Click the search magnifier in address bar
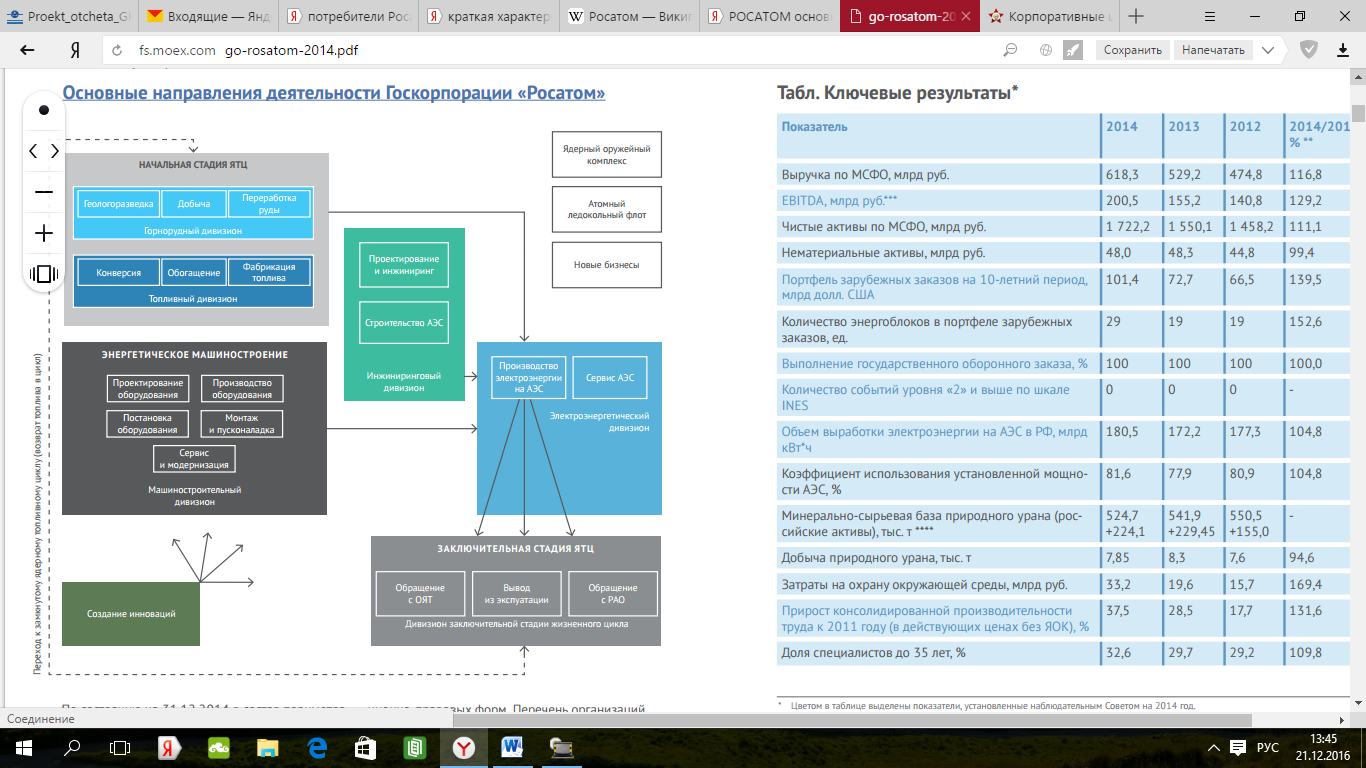 [1011, 50]
